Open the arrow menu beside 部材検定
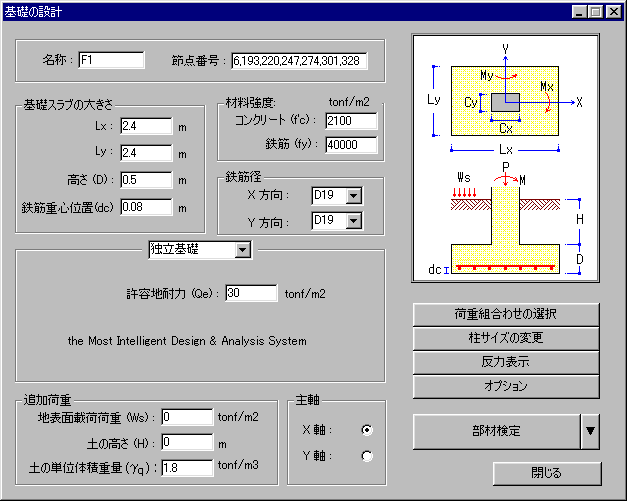627x501 pixels. tap(590, 431)
